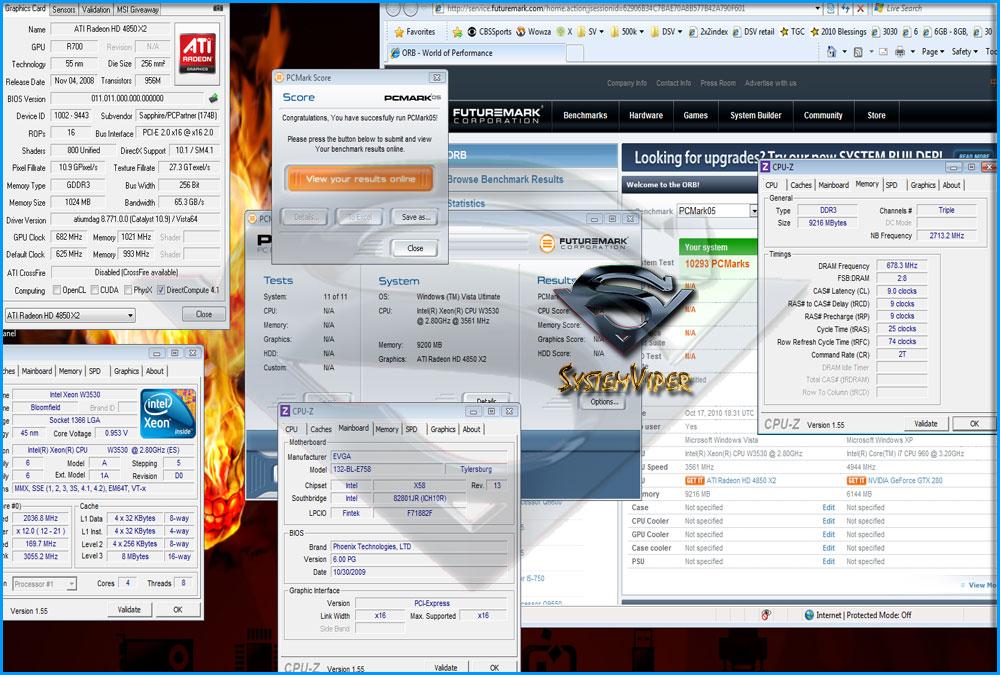This screenshot has width=1000, height=675.
Task: Open the Processor #1 dropdown in CPU-Z
Action: pos(44,584)
